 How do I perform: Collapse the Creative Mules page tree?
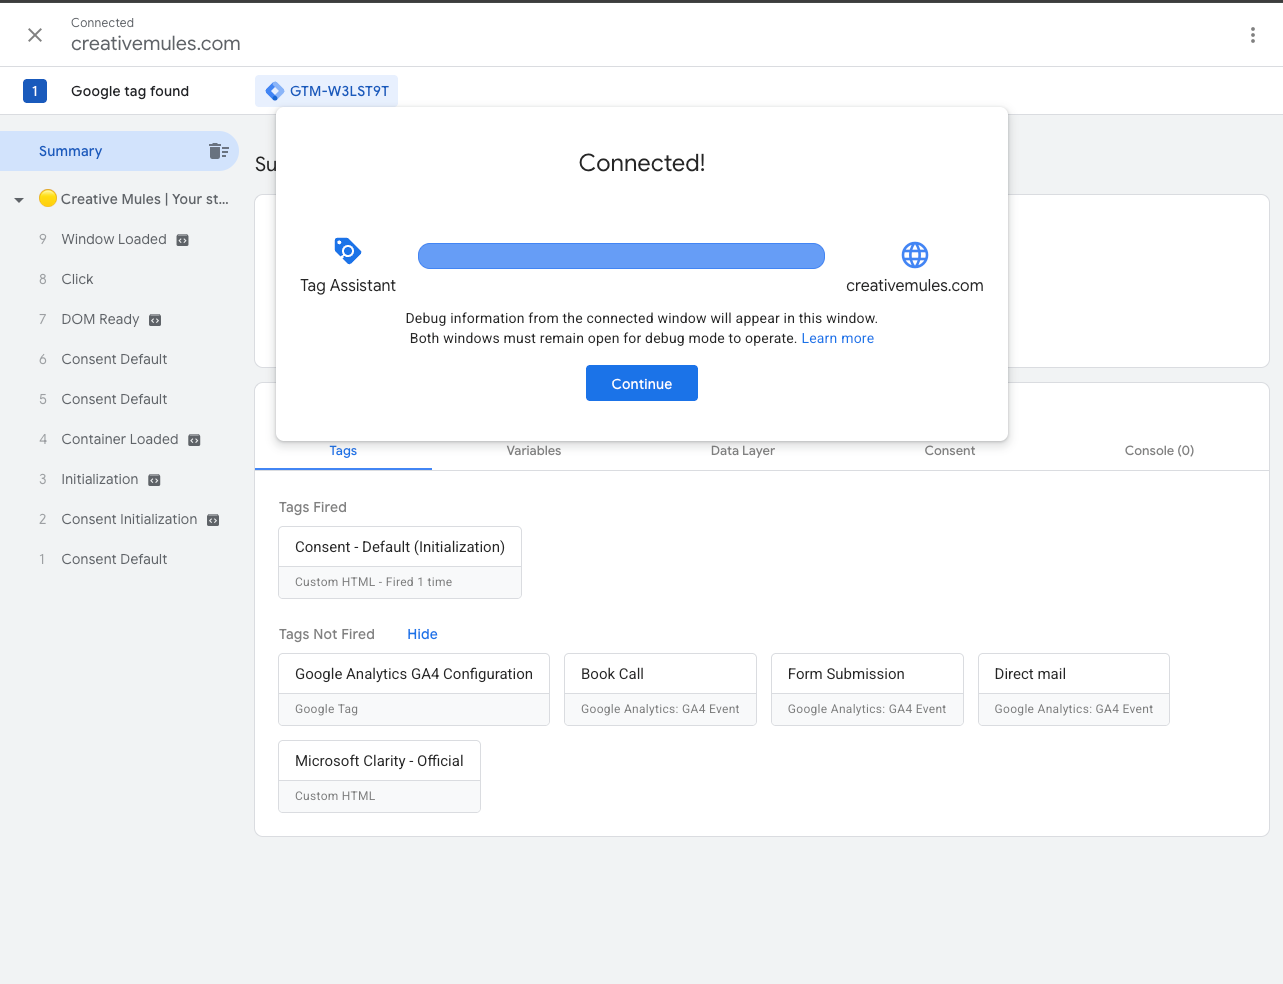pyautogui.click(x=19, y=200)
